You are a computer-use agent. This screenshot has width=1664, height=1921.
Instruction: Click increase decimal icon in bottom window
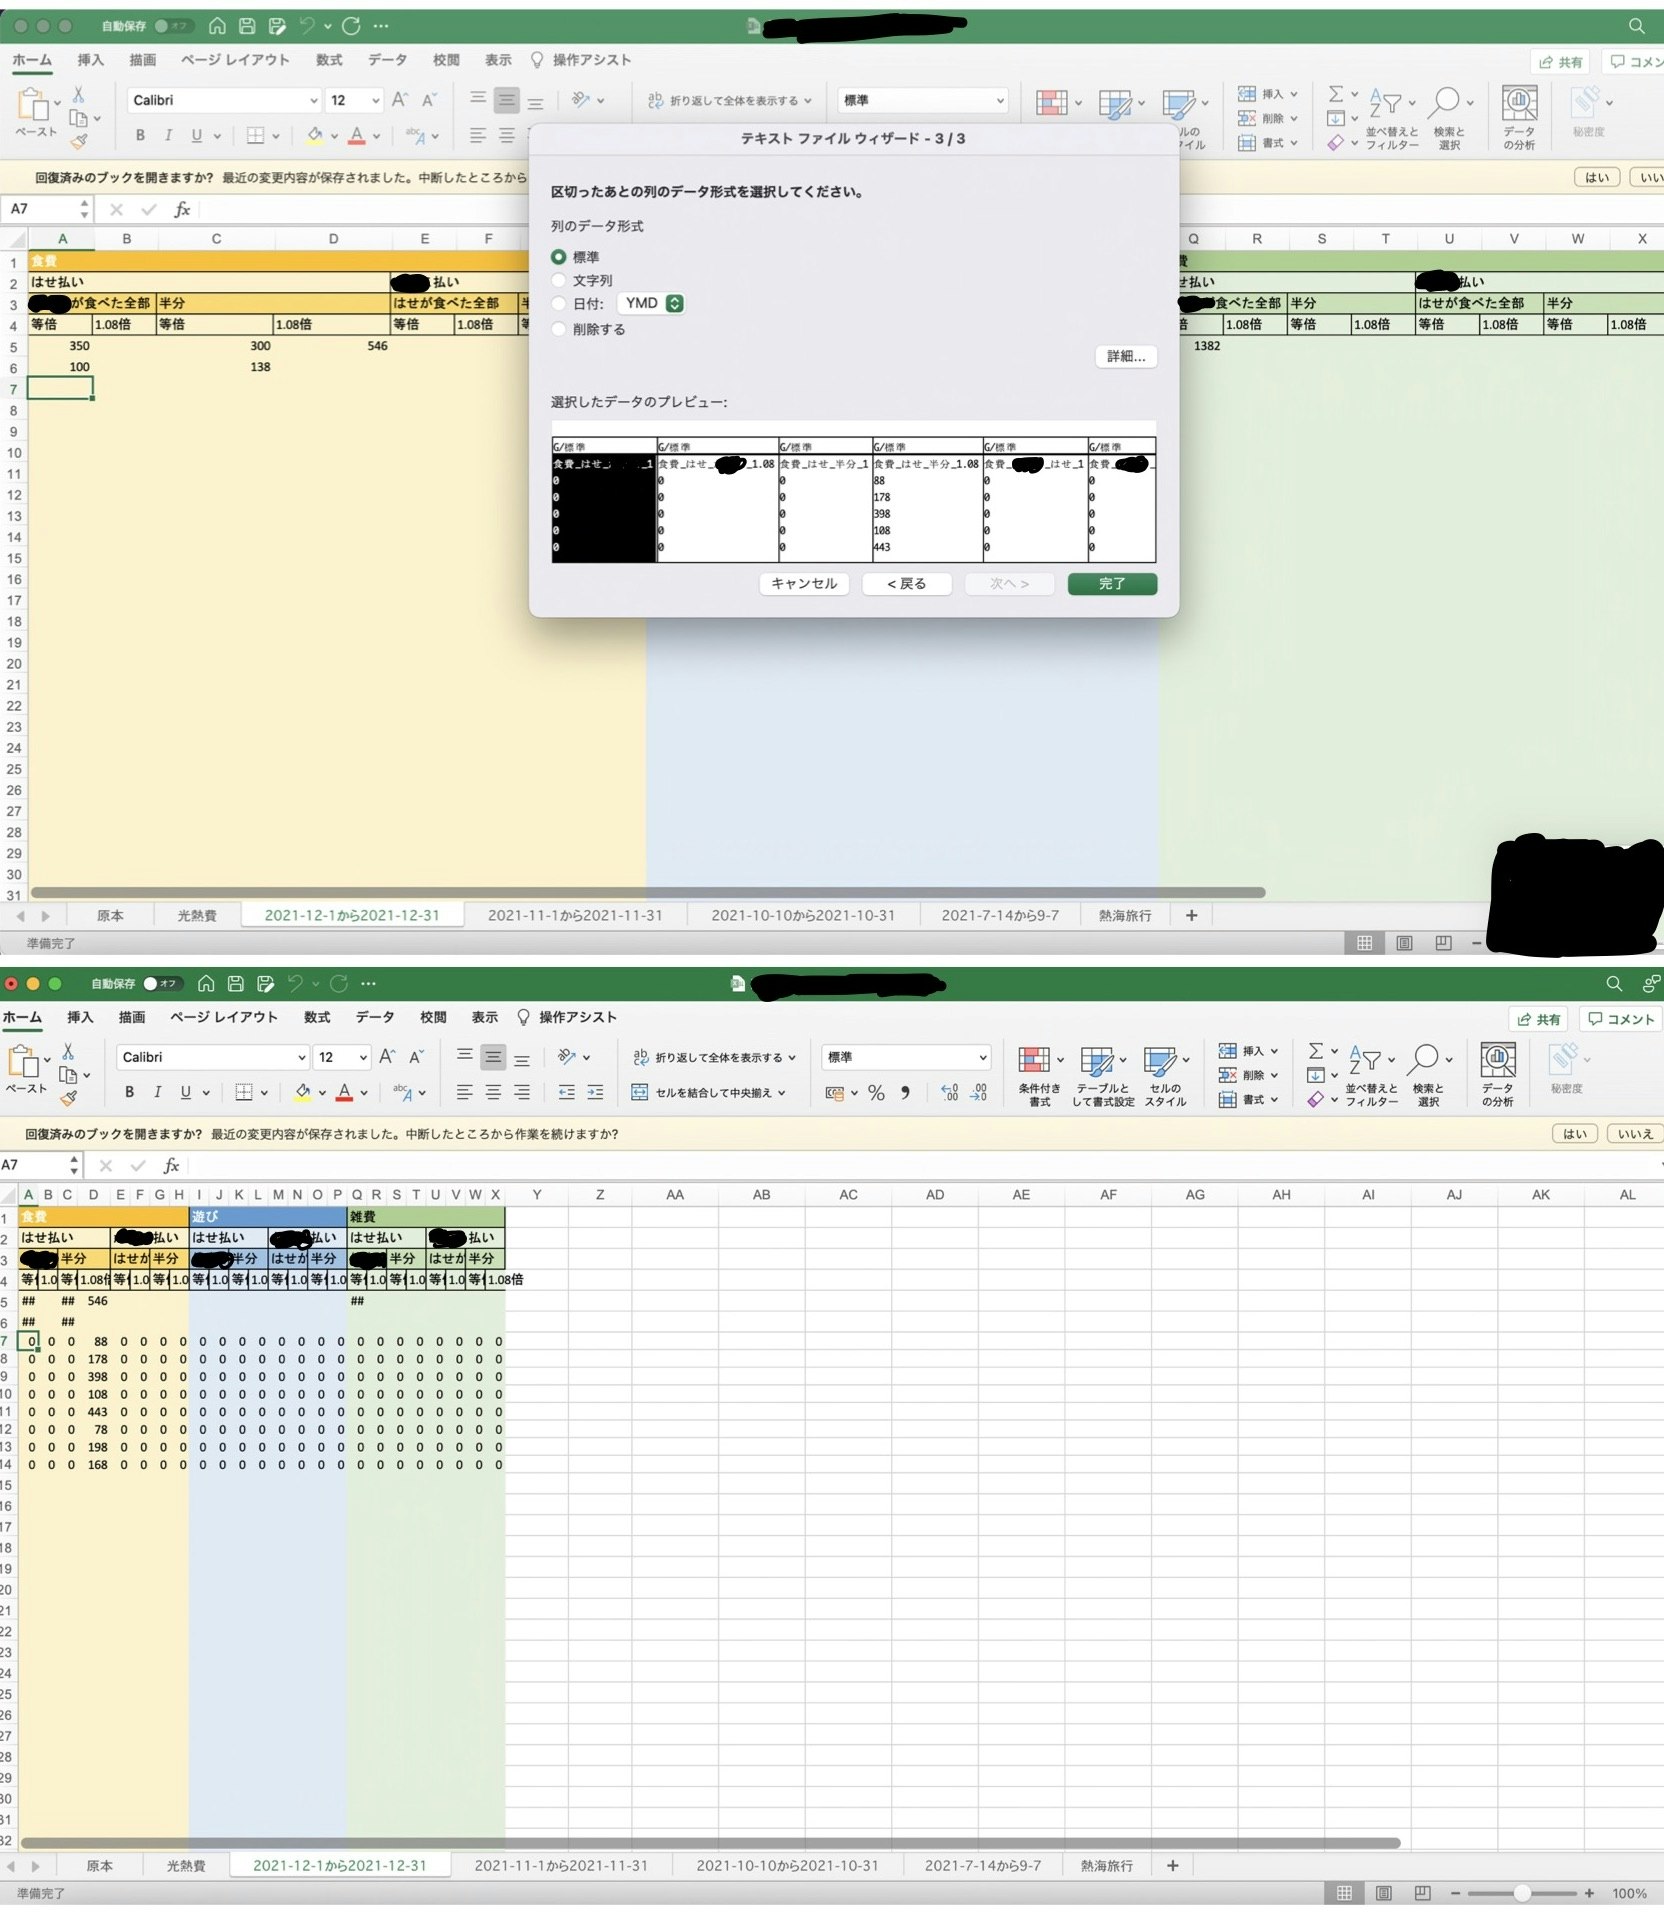949,1093
